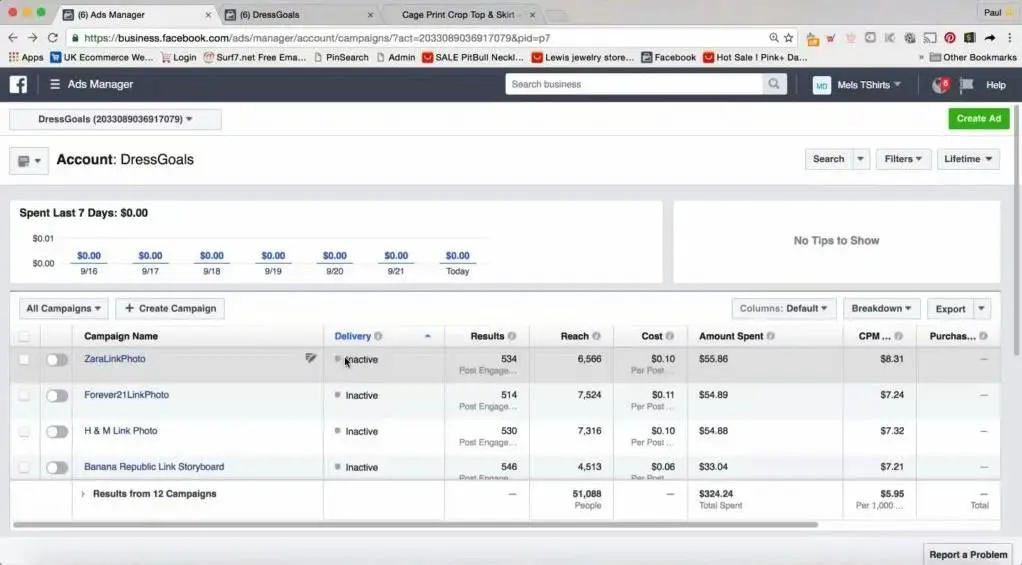Open the Breakdown dropdown

click(881, 308)
